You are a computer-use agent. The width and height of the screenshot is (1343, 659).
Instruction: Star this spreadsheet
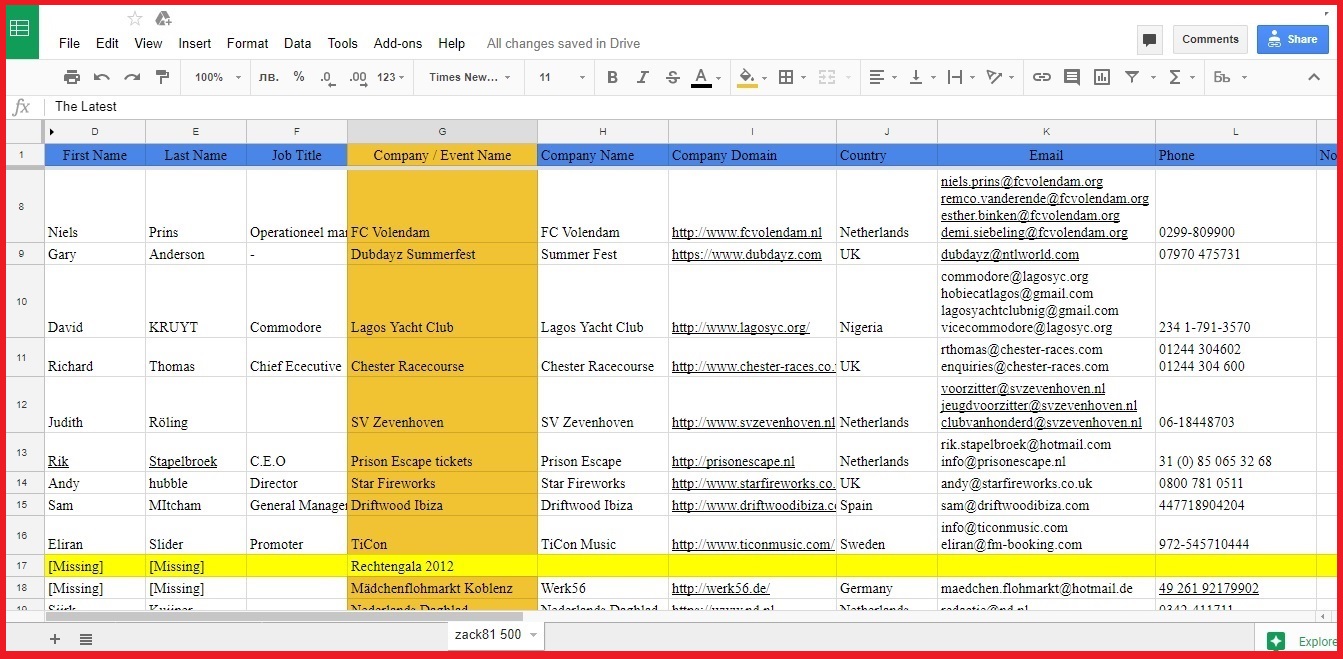pos(135,18)
